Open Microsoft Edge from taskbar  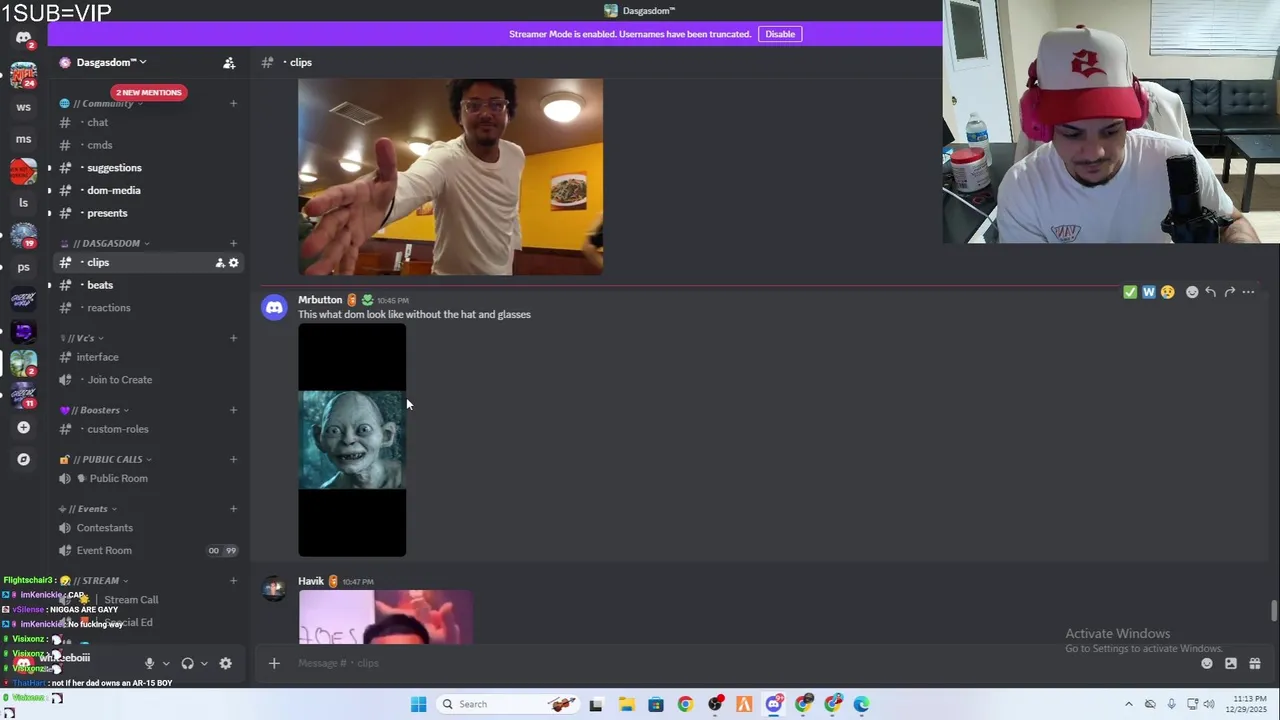tap(862, 704)
